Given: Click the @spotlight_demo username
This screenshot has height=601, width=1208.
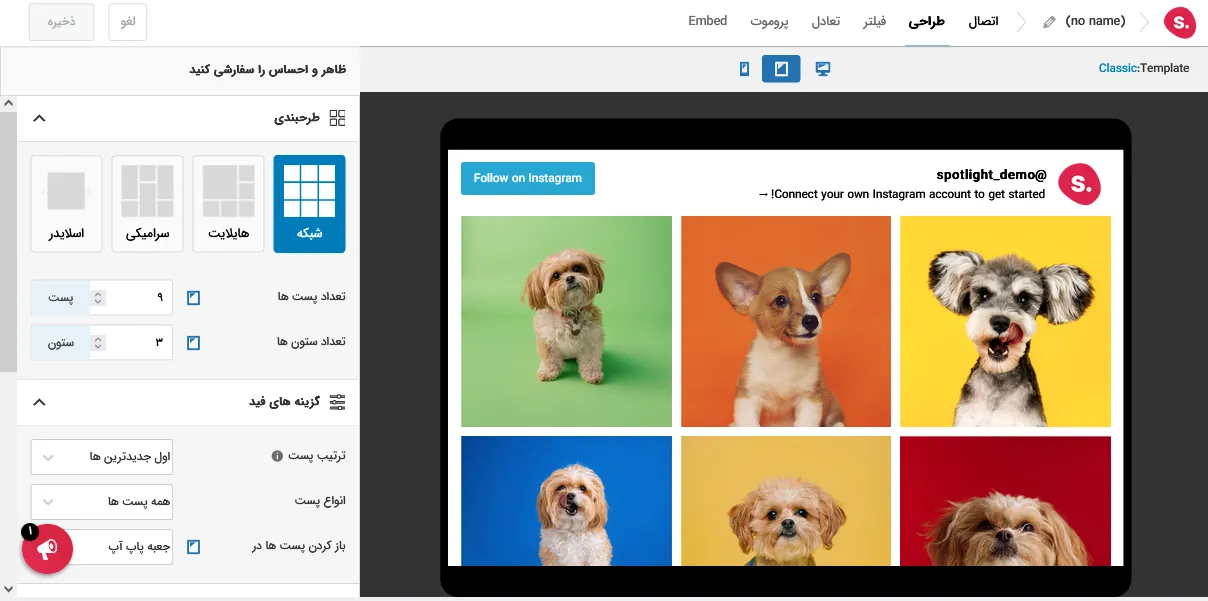Looking at the screenshot, I should point(991,175).
